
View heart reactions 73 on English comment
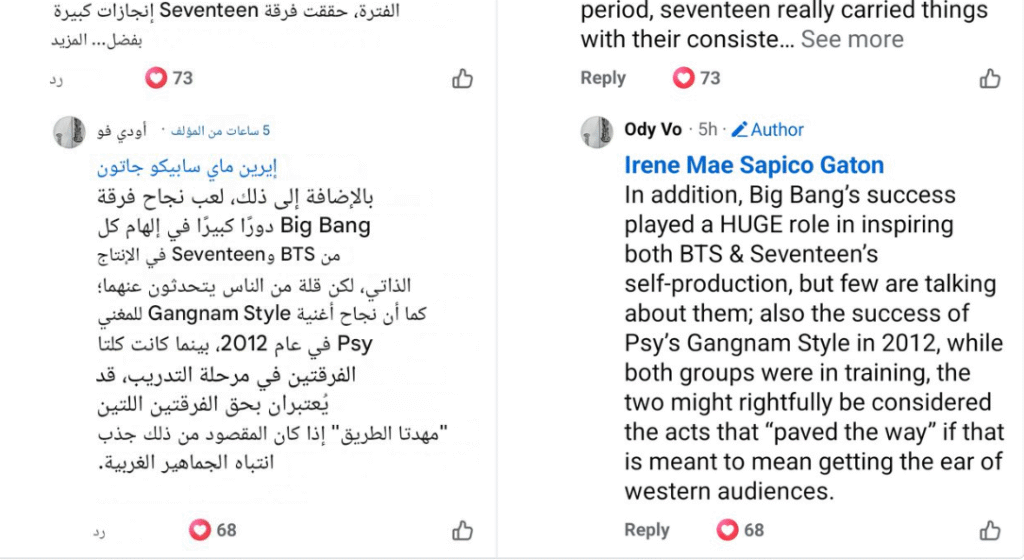click(x=696, y=78)
